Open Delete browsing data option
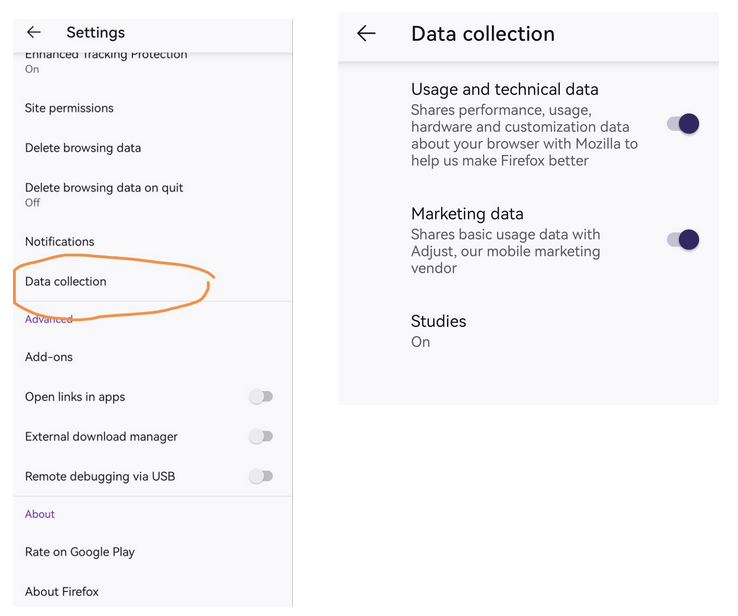Image resolution: width=738 pixels, height=616 pixels. click(152, 148)
